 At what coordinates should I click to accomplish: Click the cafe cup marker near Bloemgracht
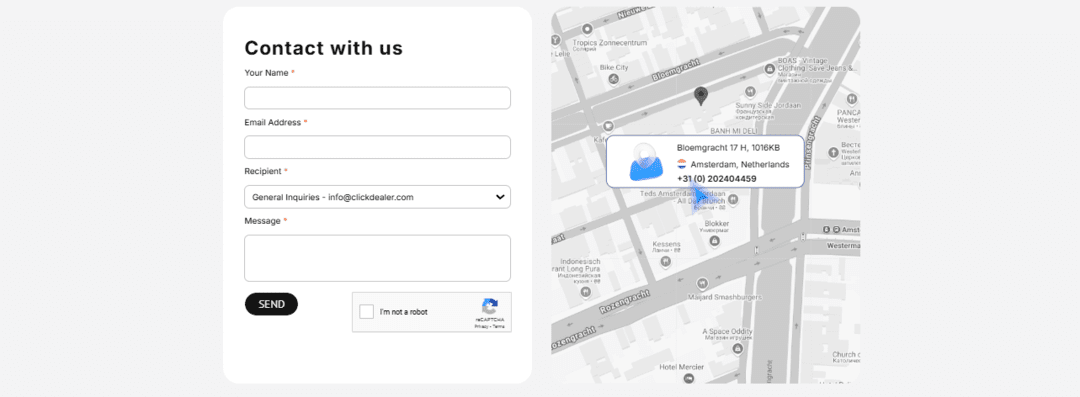click(x=608, y=126)
